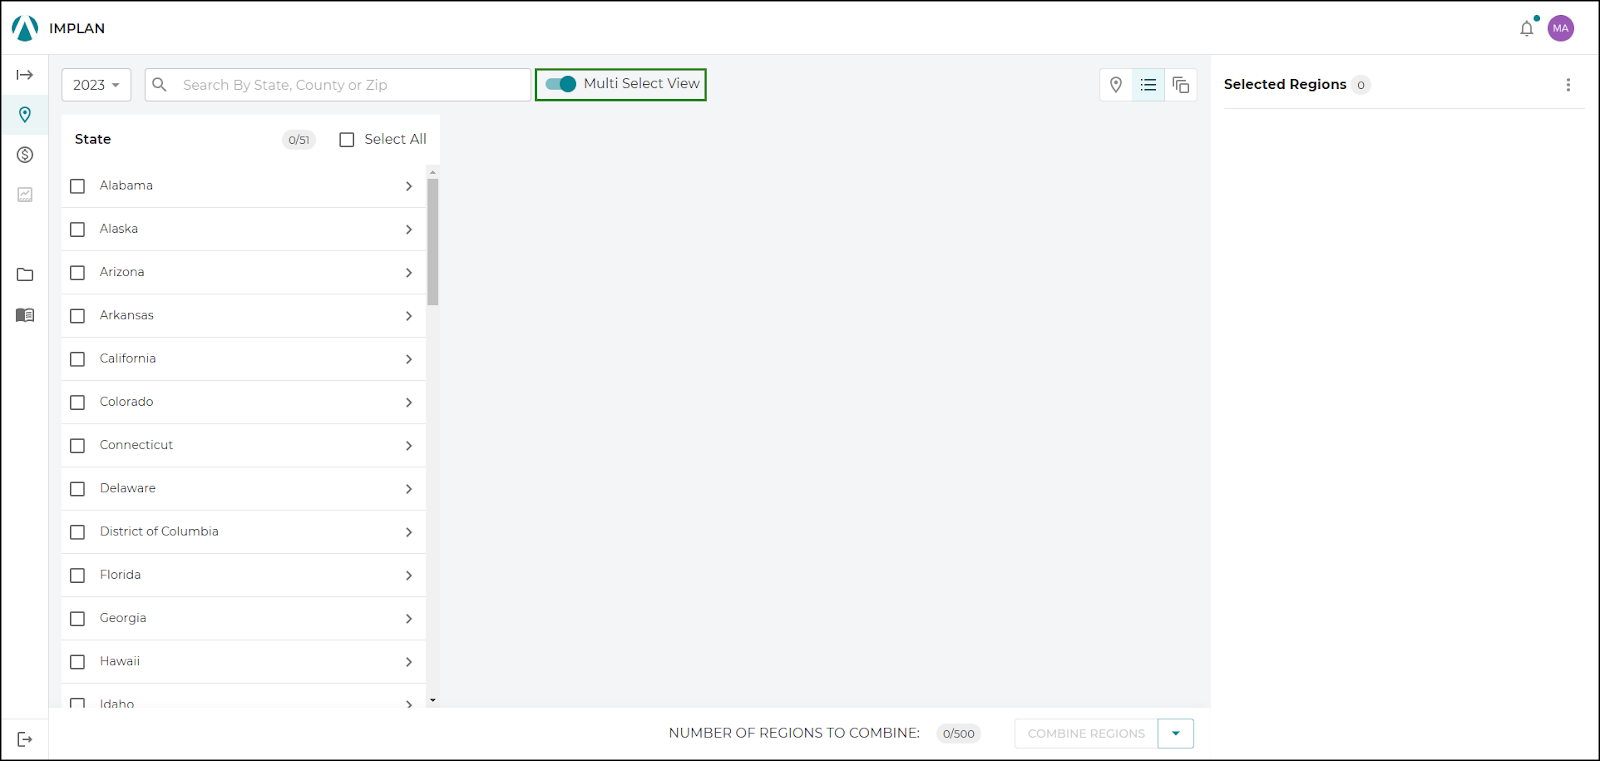Screen dimensions: 1600x761
Task: Switch to map view pin icon
Action: tap(1116, 85)
